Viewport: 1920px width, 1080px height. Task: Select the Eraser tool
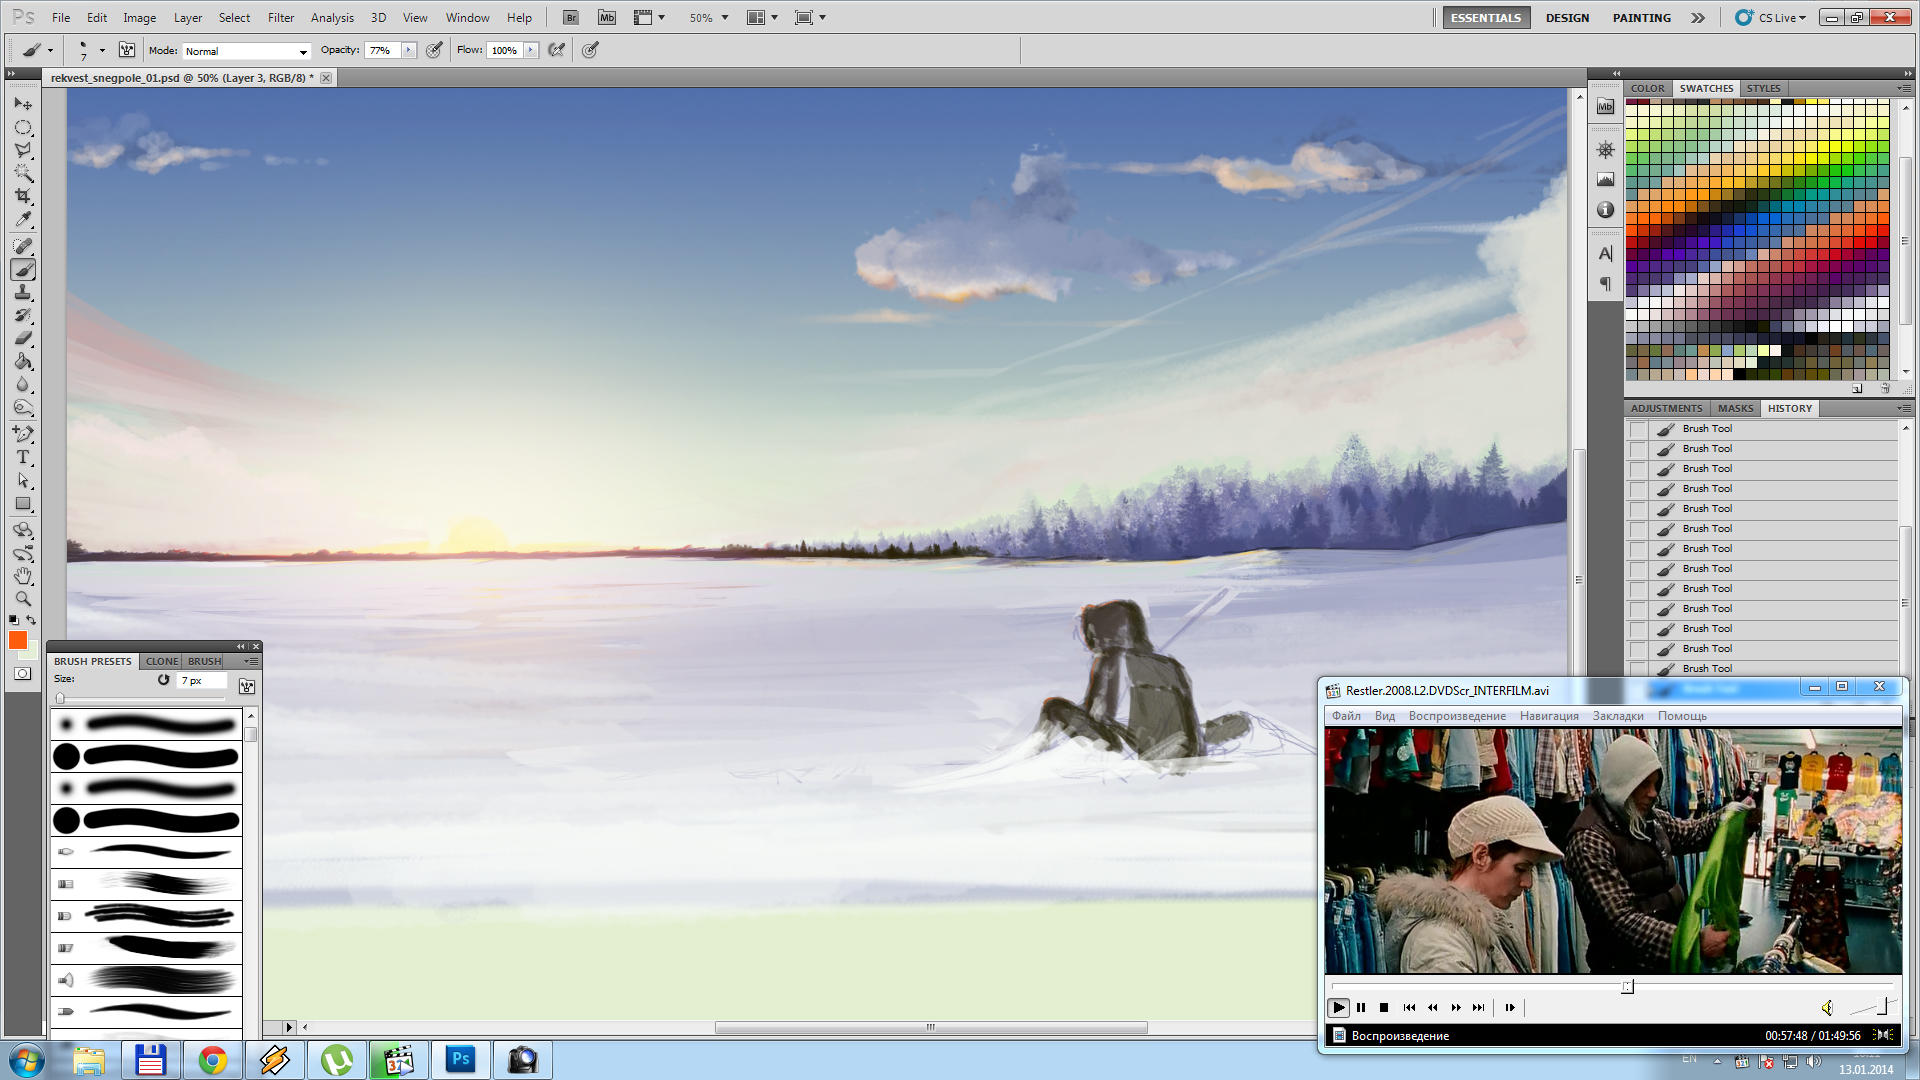23,338
